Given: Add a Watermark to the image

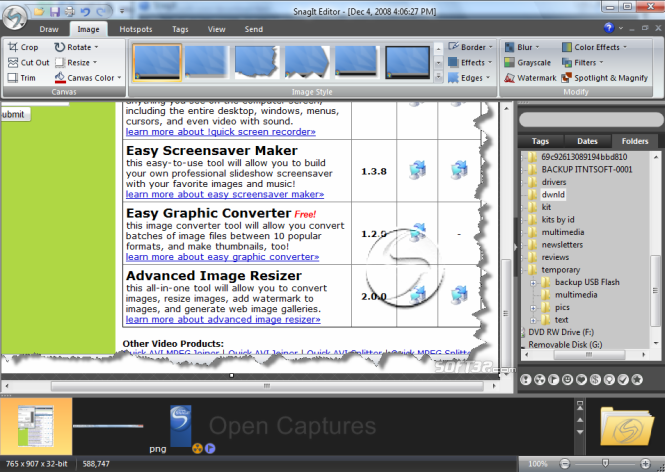Looking at the screenshot, I should 530,78.
